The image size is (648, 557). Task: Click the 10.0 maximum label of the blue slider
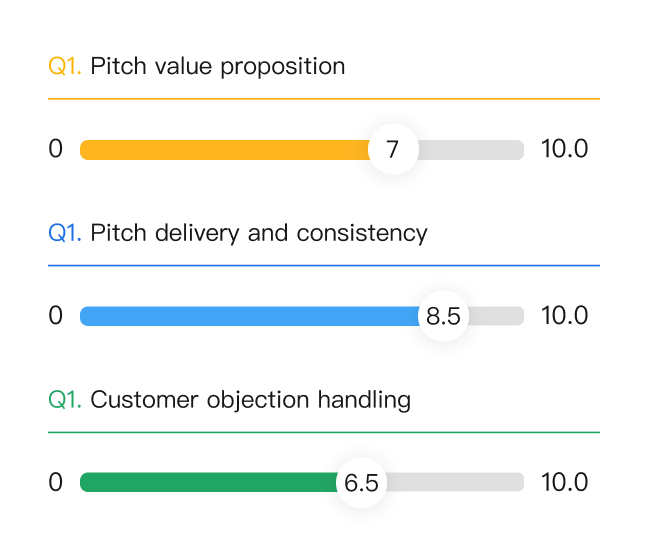(564, 316)
